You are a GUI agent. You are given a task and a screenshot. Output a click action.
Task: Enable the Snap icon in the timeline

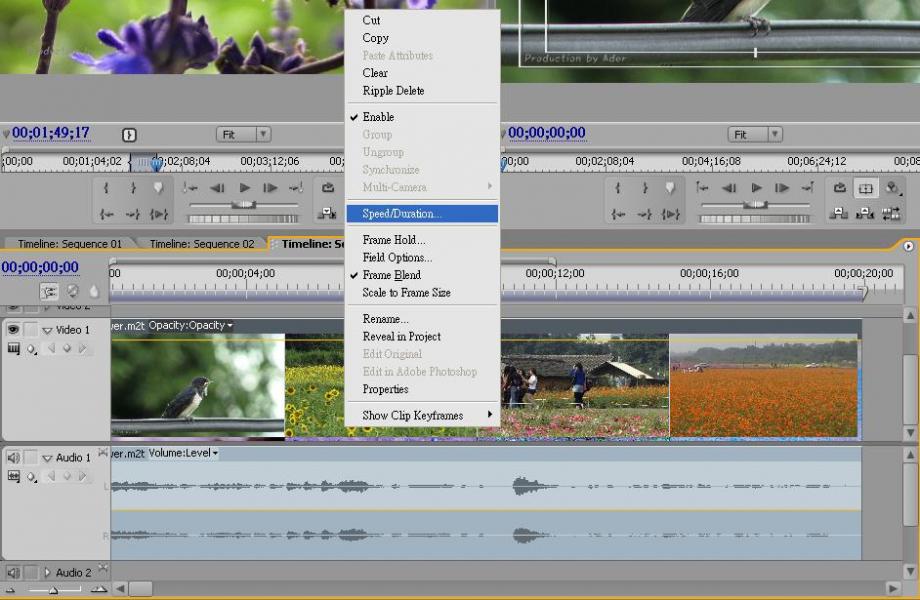pos(48,291)
